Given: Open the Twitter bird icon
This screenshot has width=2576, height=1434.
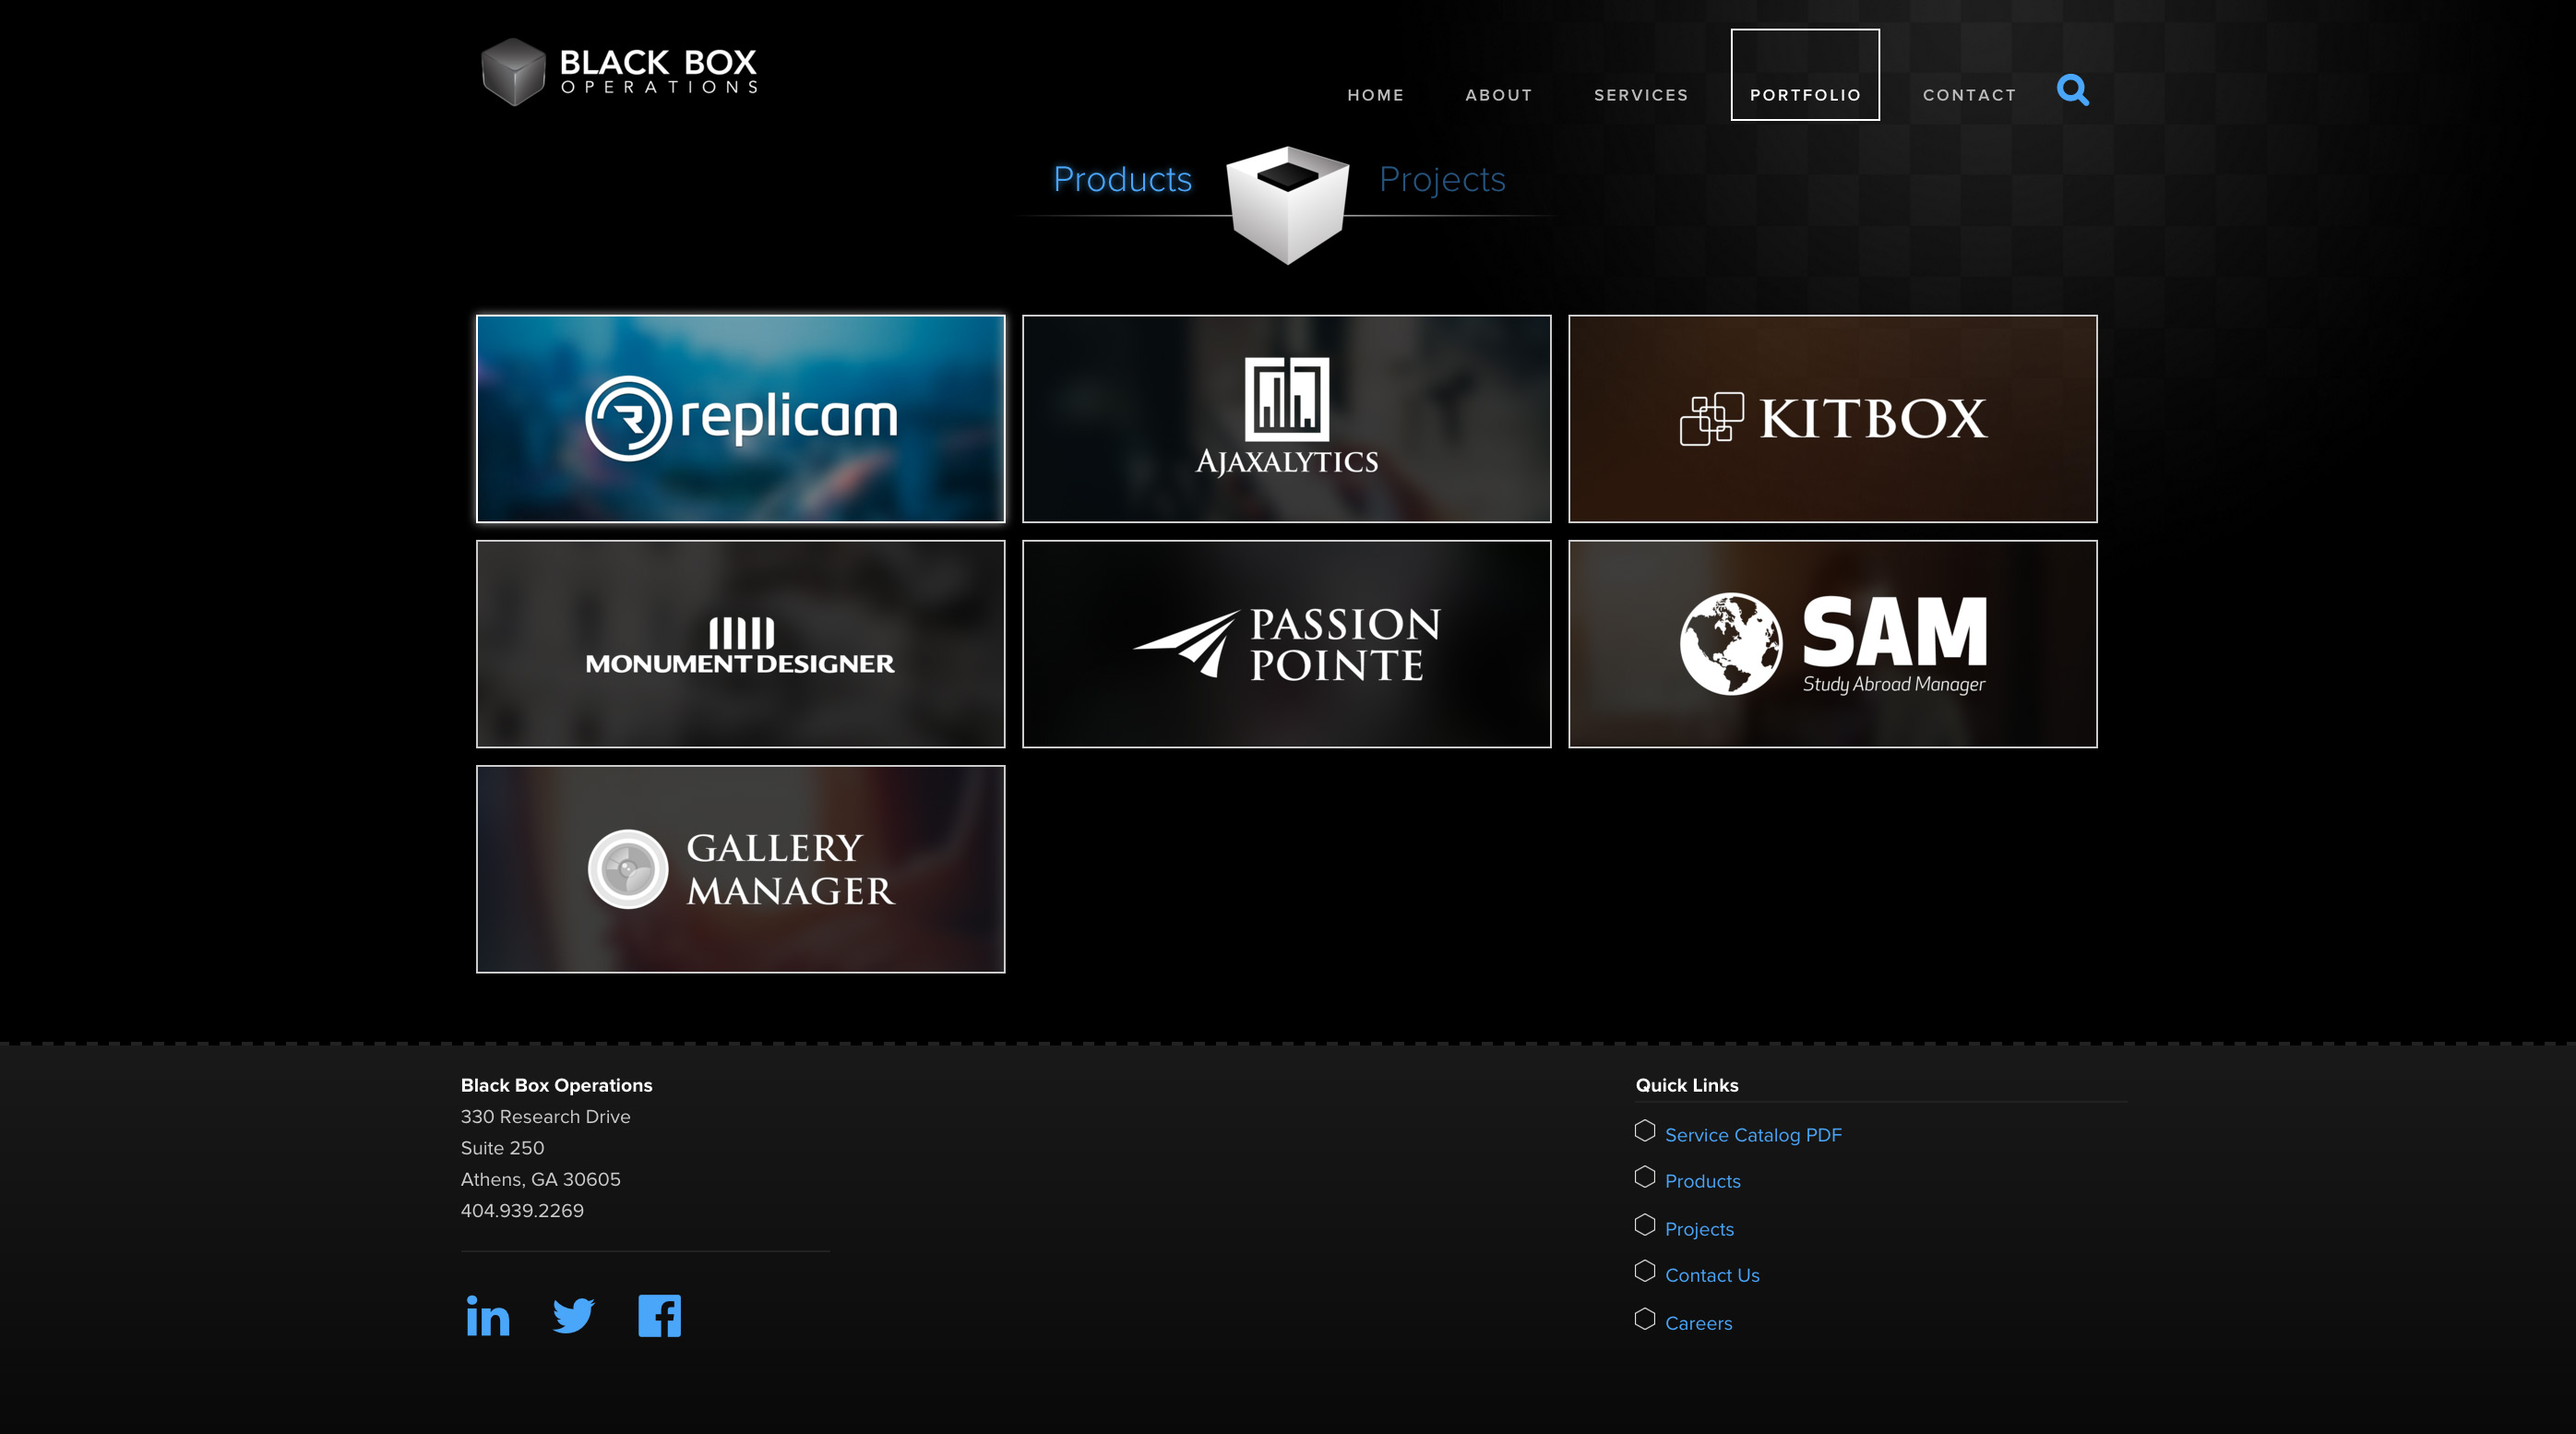Looking at the screenshot, I should pyautogui.click(x=574, y=1316).
